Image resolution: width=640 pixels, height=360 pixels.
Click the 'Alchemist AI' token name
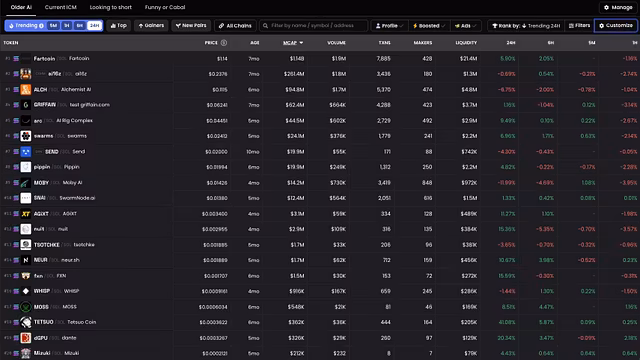pos(76,90)
